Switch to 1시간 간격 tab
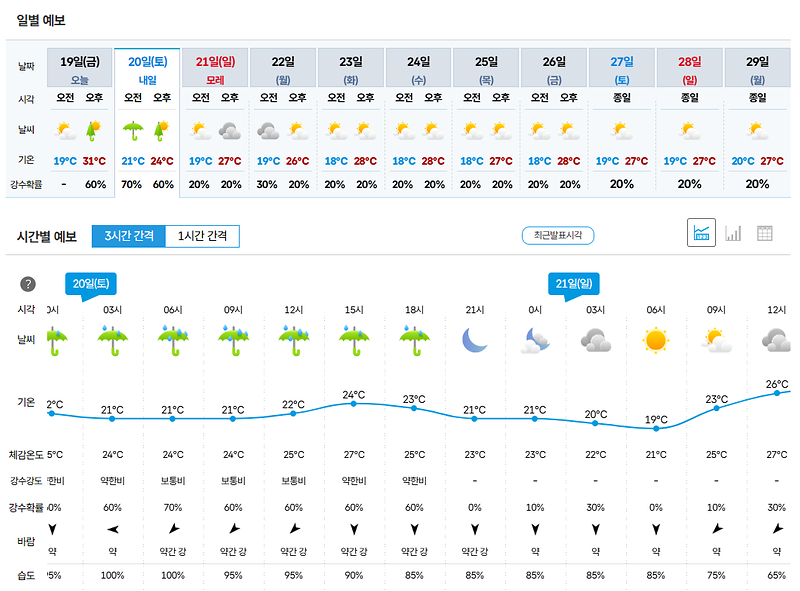The height and width of the screenshot is (591, 800). click(x=202, y=236)
